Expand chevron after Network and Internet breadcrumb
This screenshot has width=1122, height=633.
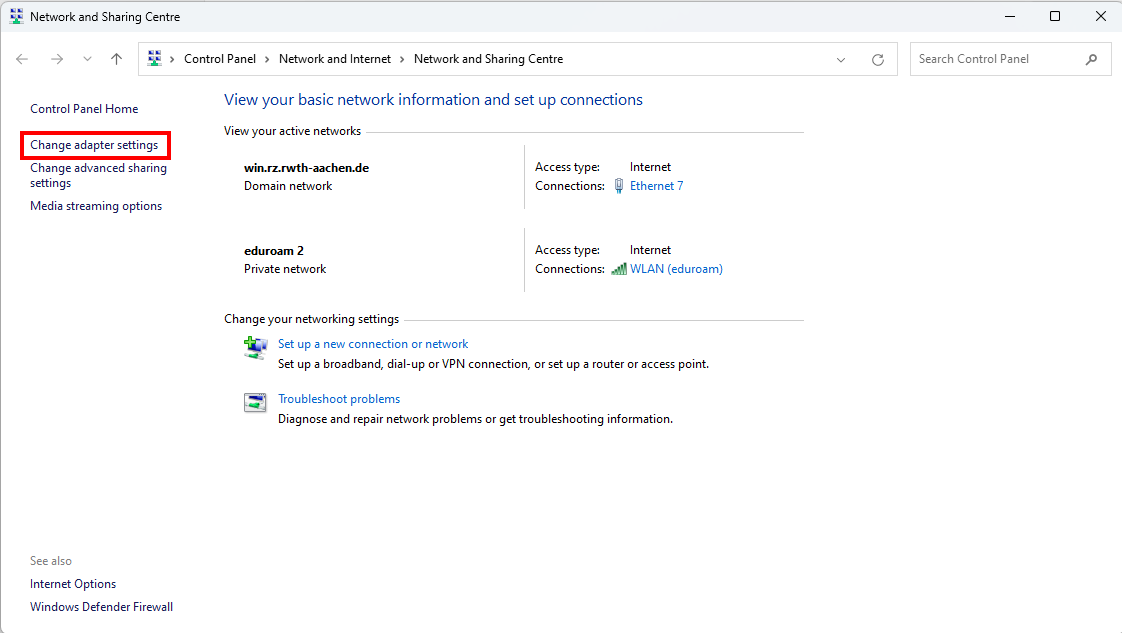[x=402, y=59]
